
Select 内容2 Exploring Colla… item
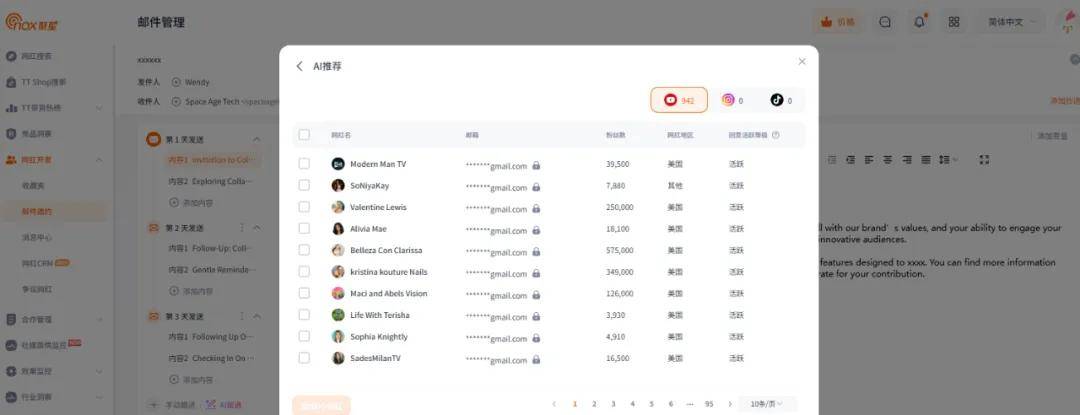tap(210, 181)
